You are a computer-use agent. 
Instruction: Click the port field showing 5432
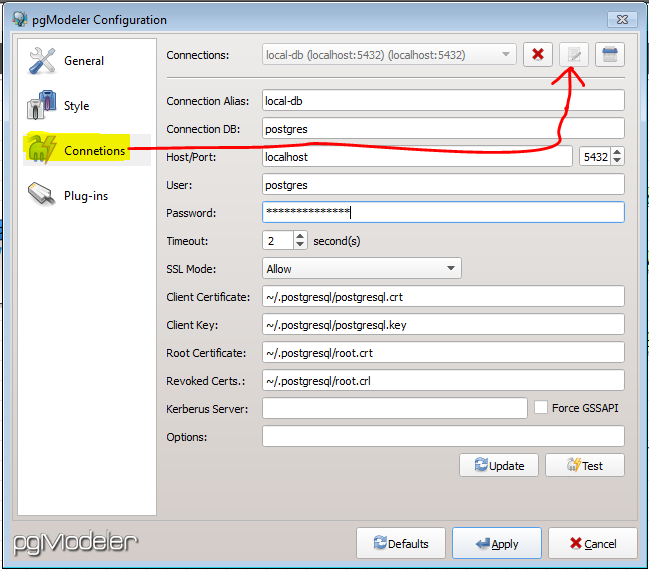point(595,156)
